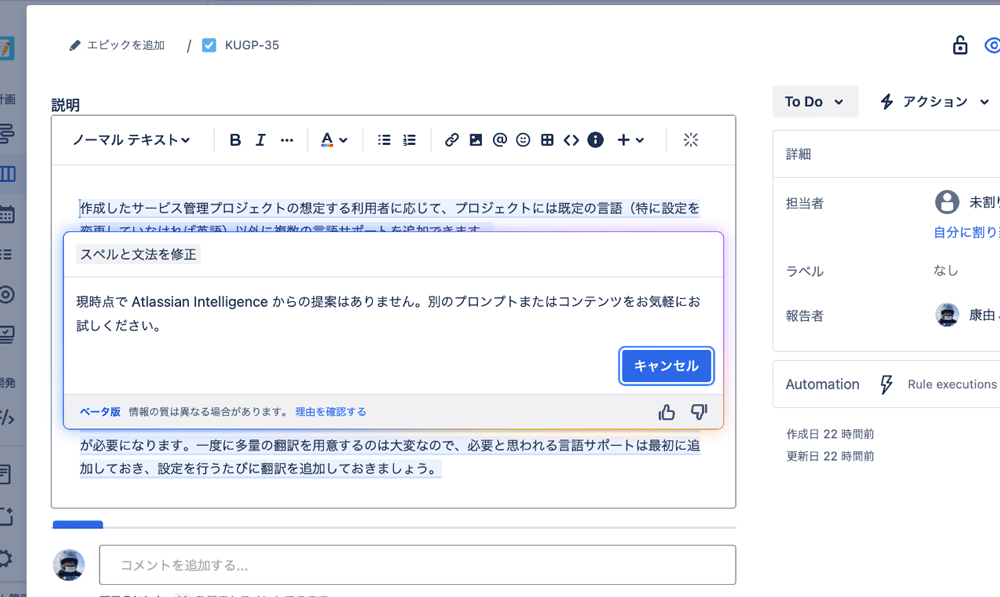Add a link to the text
Screen dimensions: 1000x597
coord(452,140)
